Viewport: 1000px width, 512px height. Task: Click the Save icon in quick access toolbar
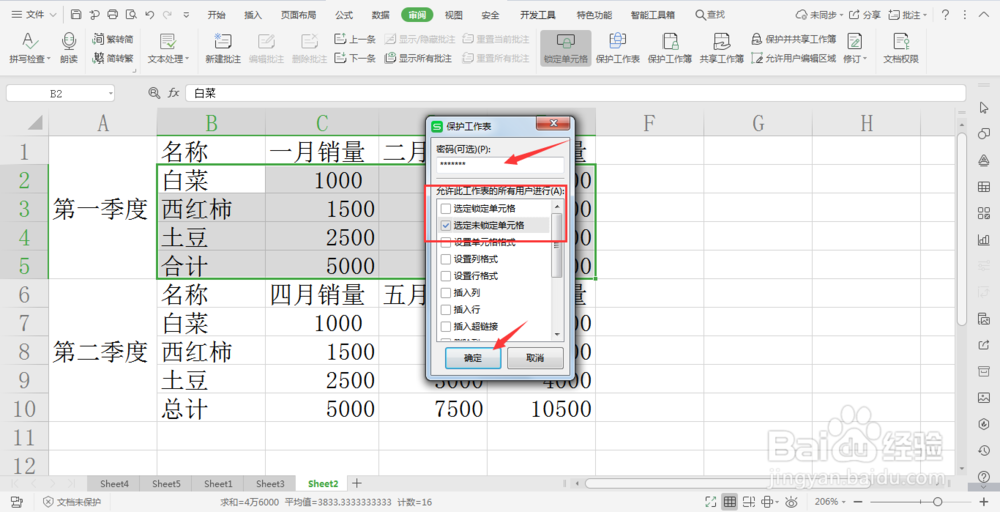[76, 14]
